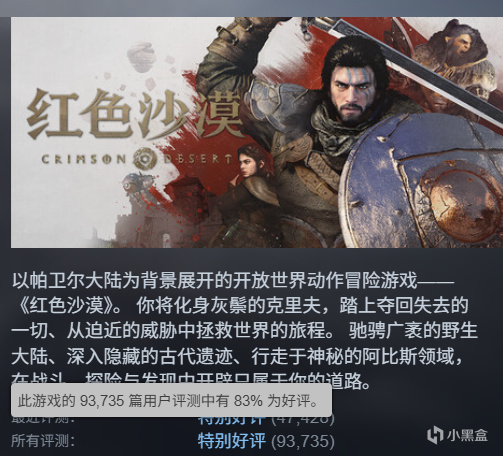Click the 83% positive review tooltip
This screenshot has height=456, width=503.
(171, 400)
